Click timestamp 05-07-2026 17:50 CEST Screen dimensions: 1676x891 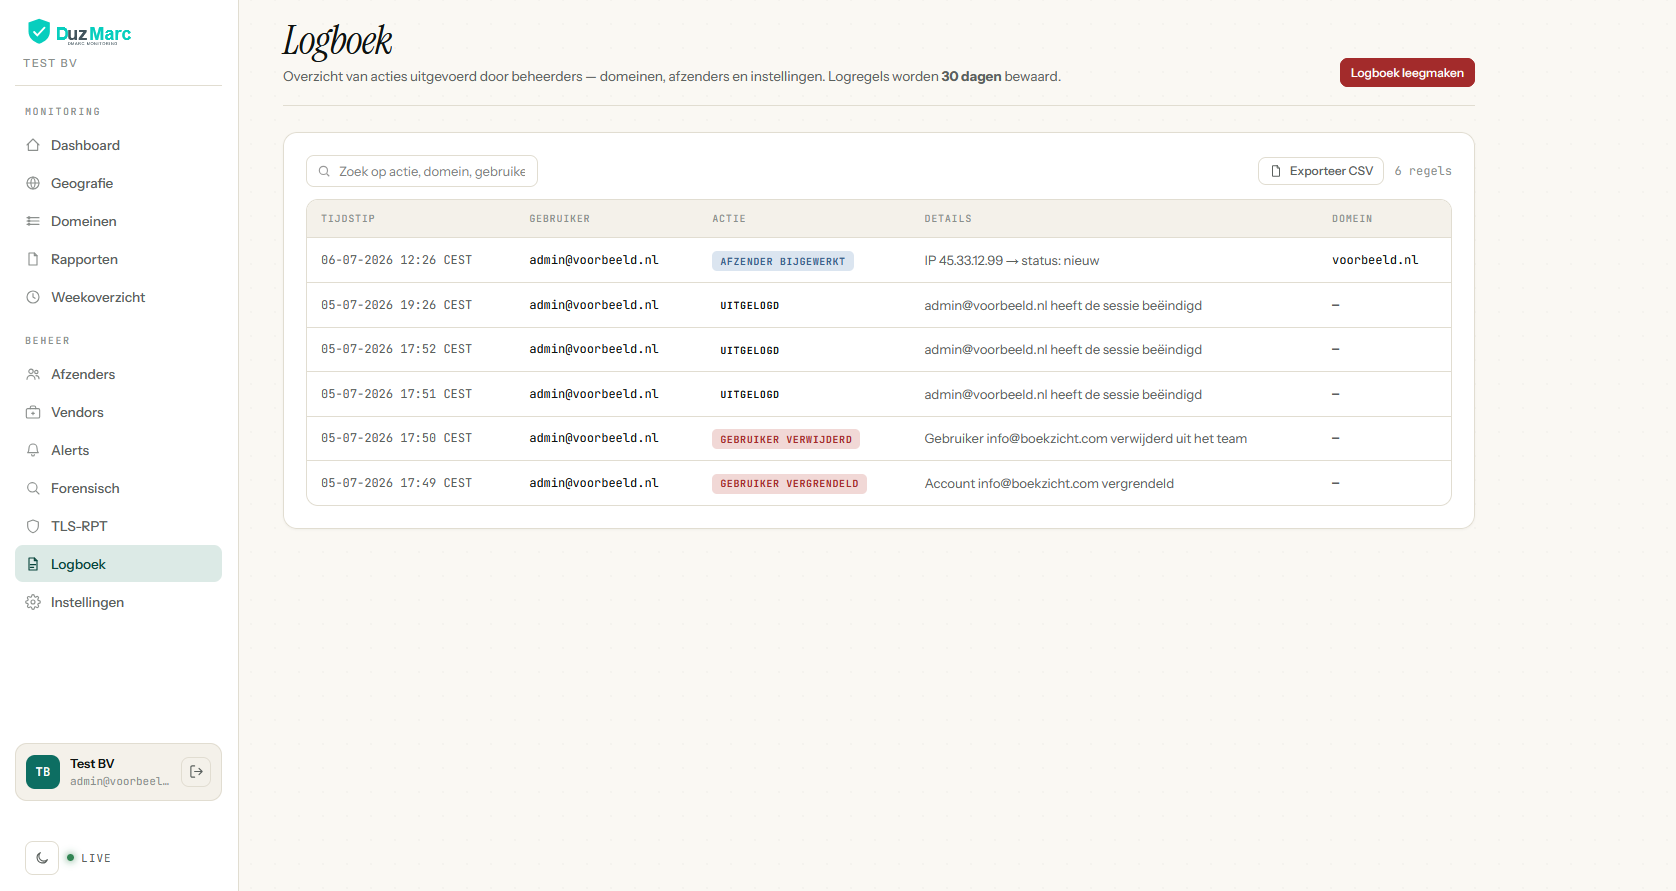396,438
